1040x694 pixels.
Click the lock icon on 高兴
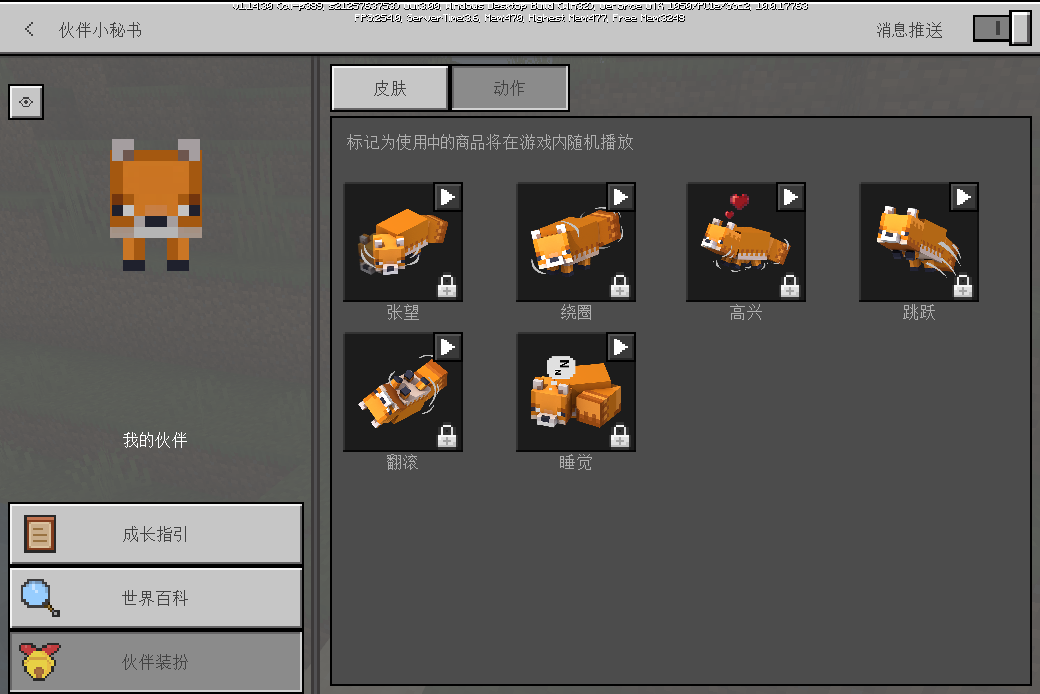coord(790,286)
